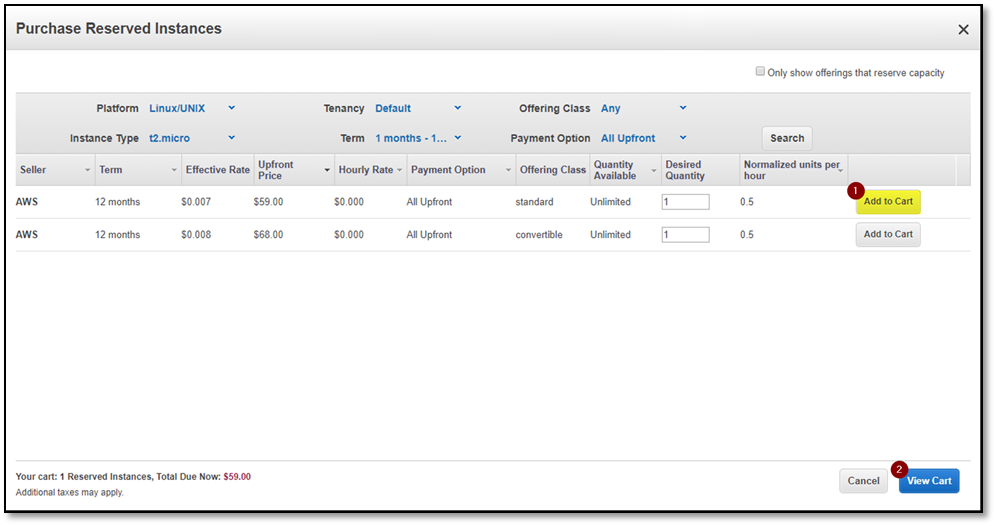Click Cancel button

tap(863, 481)
